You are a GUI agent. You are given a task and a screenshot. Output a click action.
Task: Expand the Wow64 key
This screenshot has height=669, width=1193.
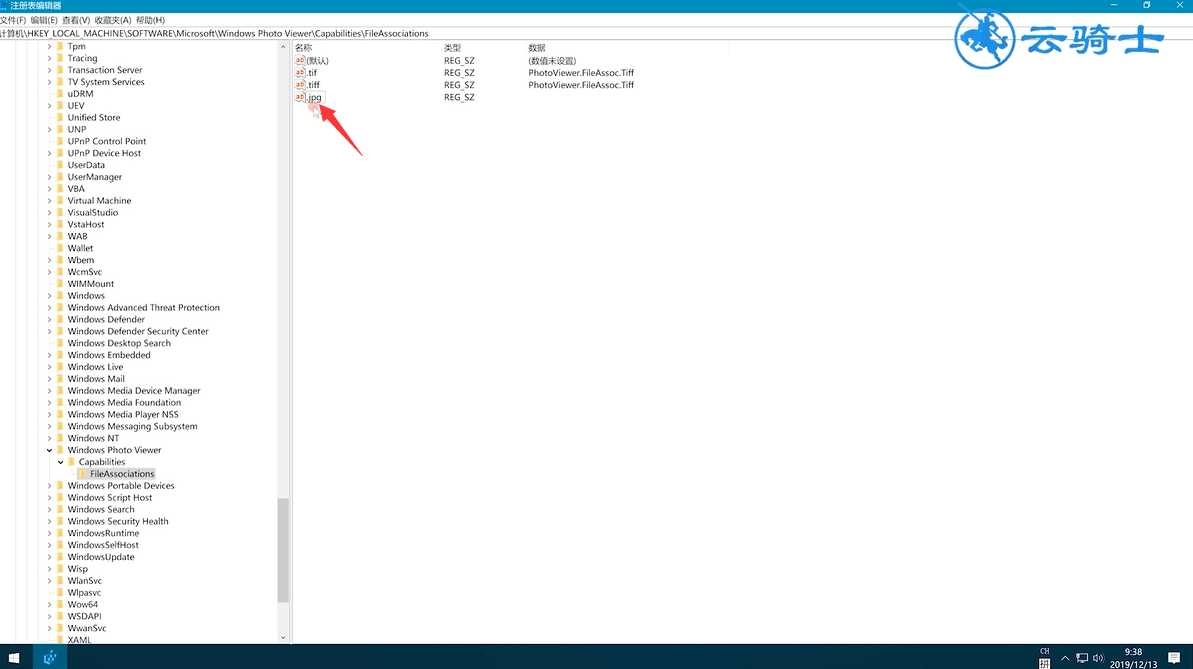[49, 604]
